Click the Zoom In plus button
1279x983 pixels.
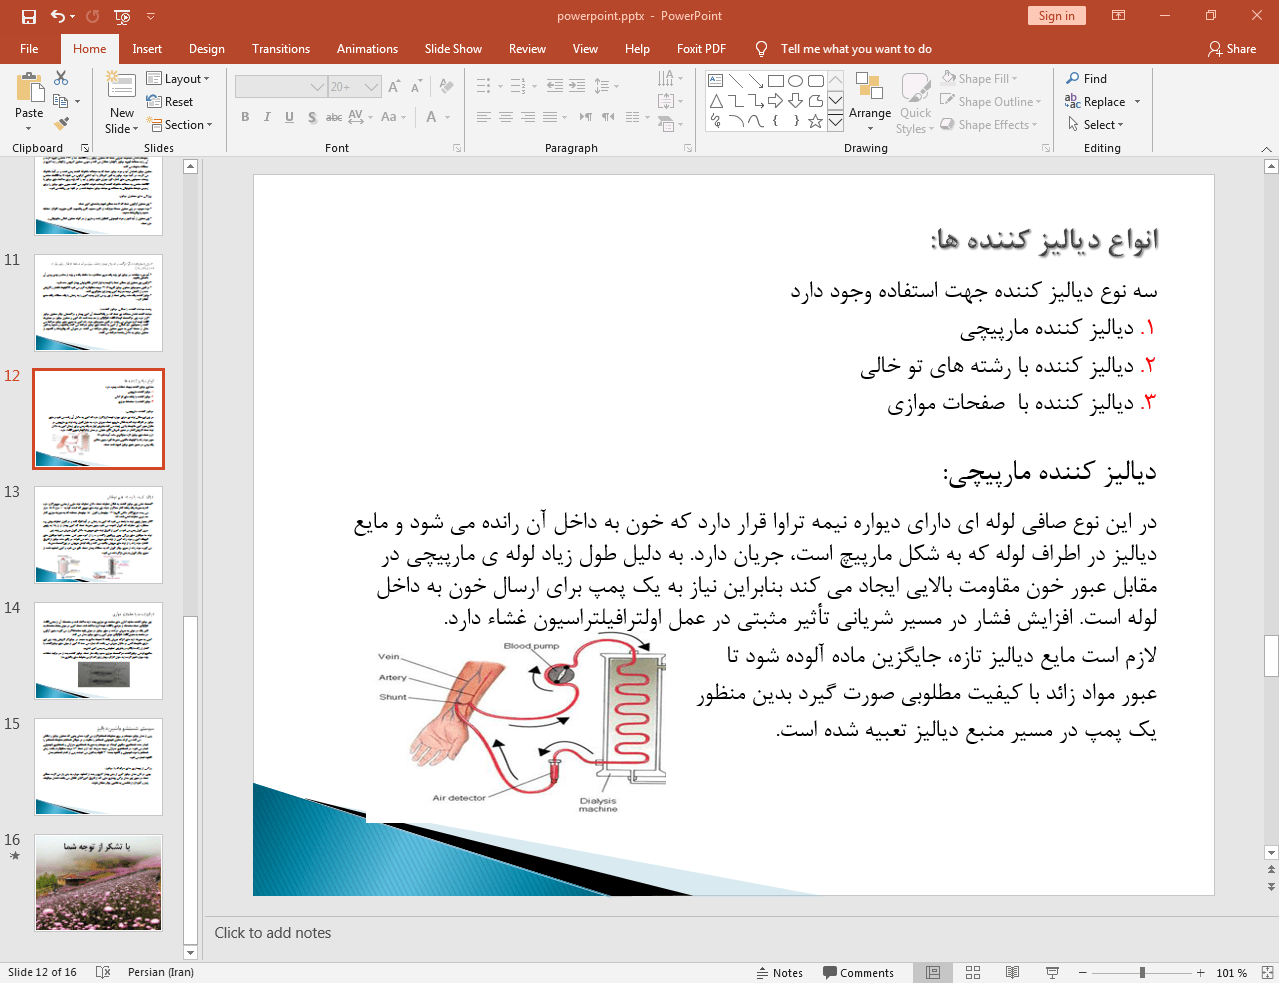click(1201, 972)
